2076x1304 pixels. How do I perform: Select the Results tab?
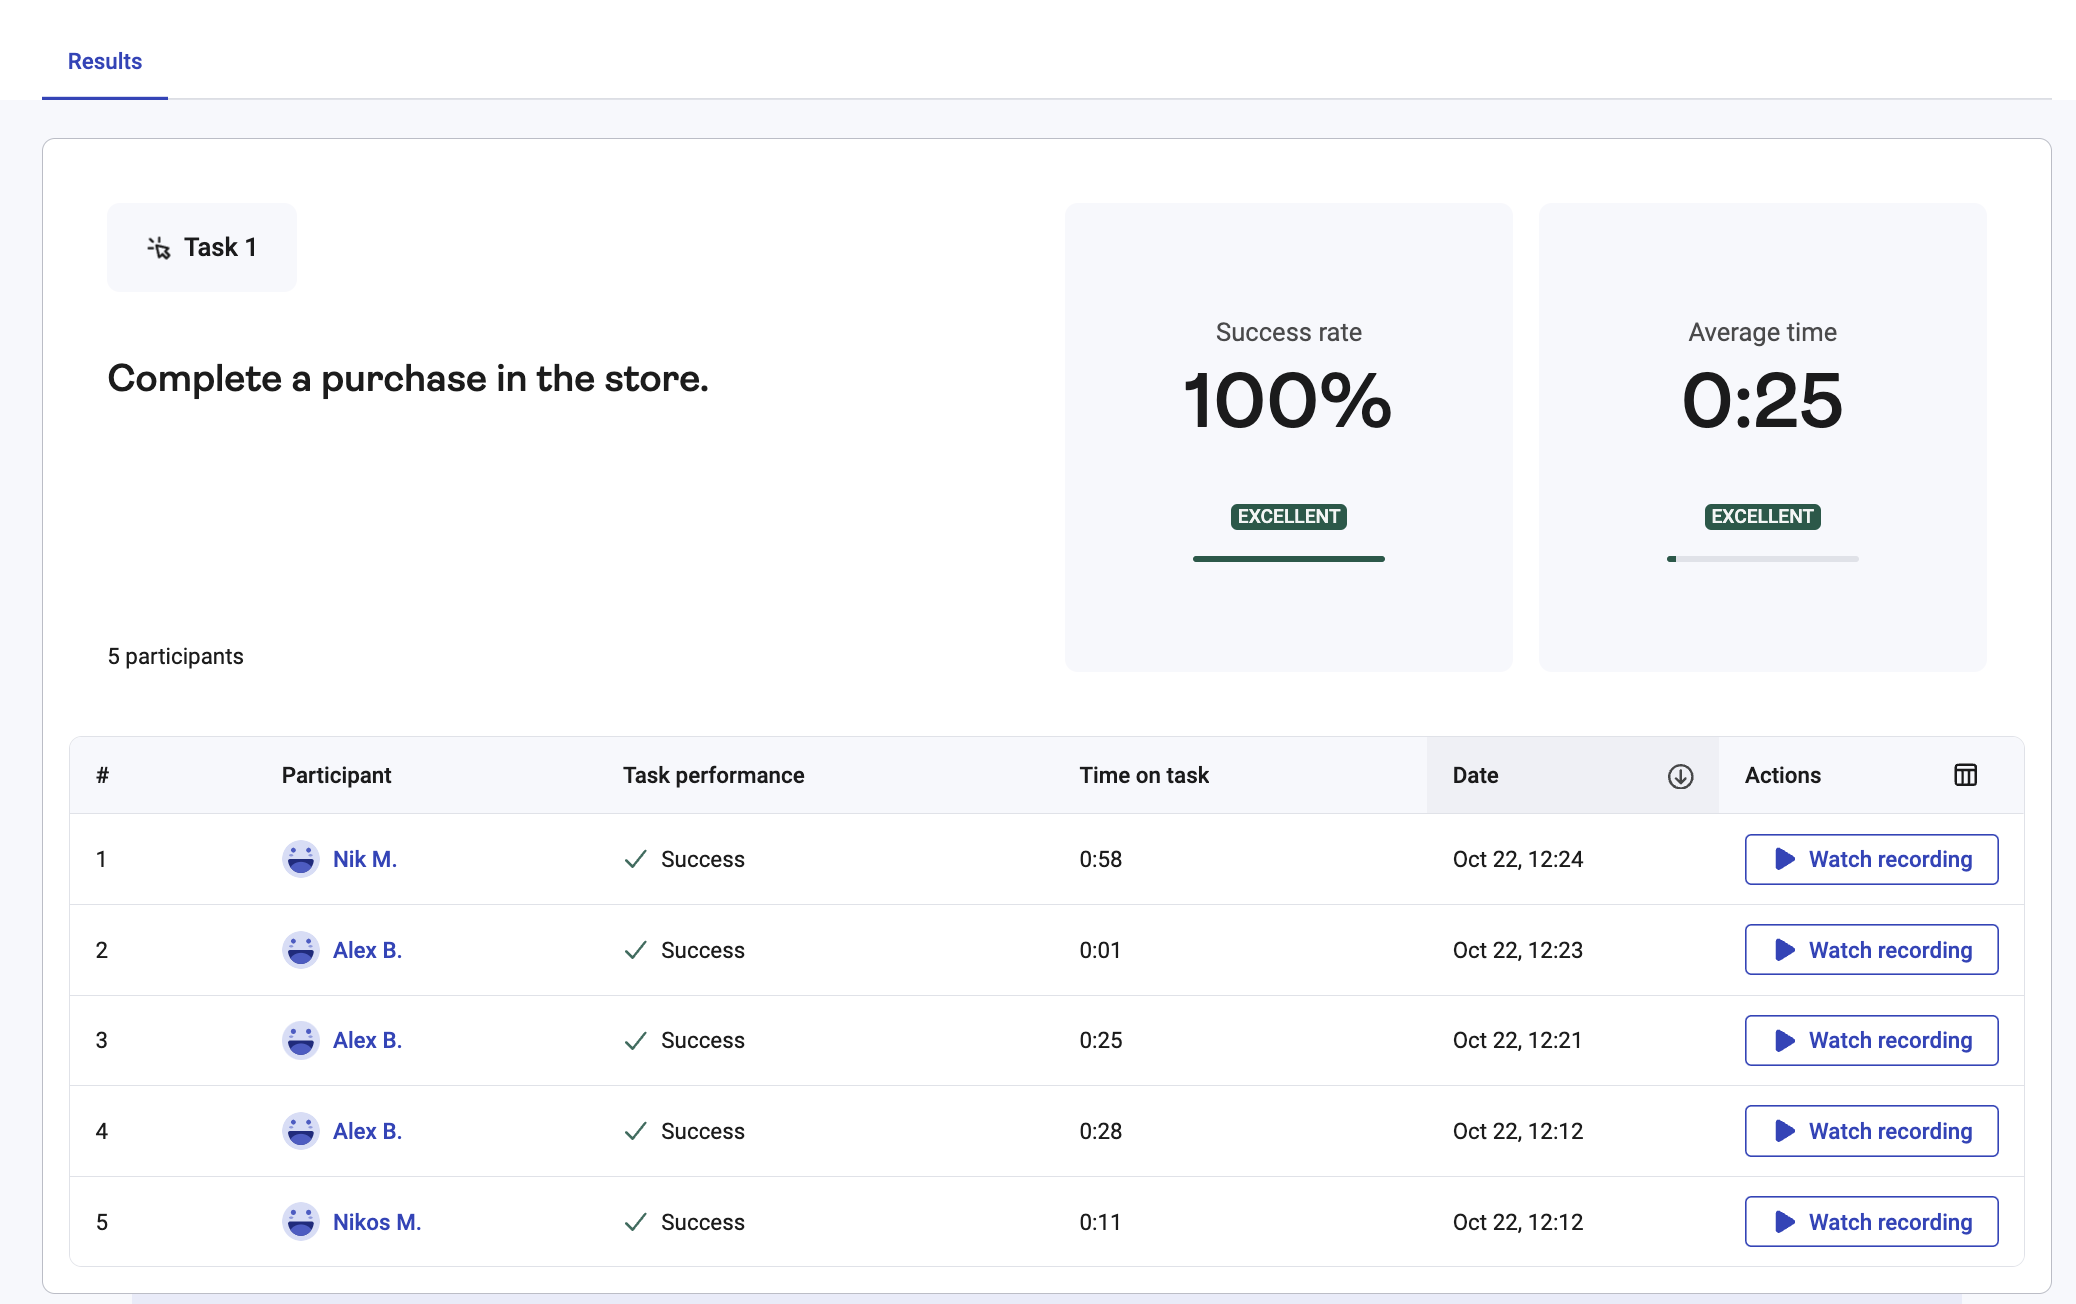(x=104, y=61)
